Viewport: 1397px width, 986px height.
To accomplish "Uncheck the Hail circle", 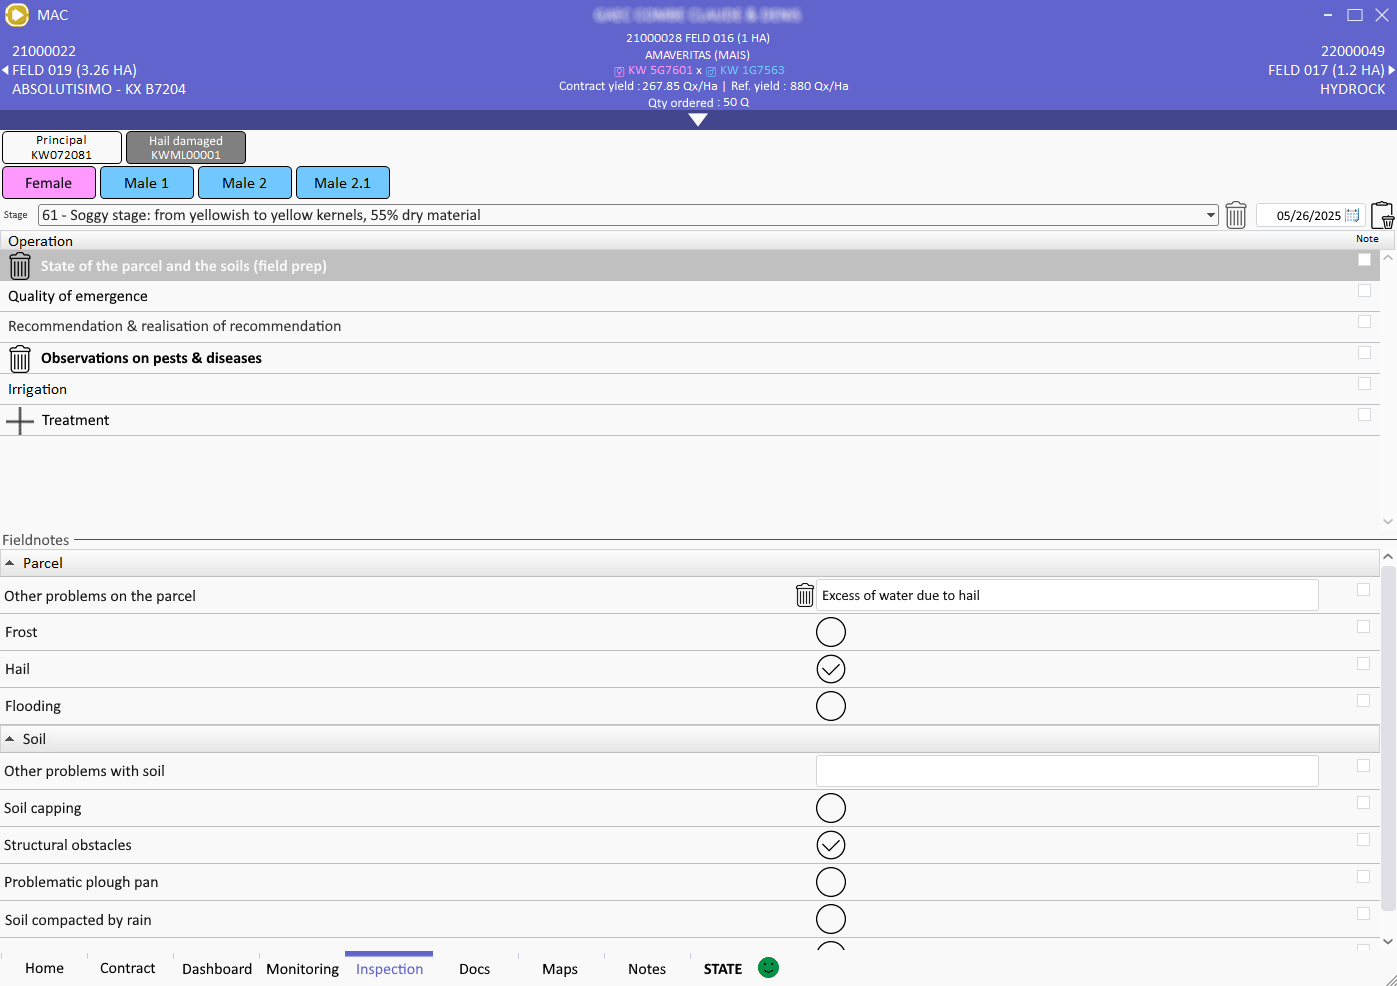I will click(831, 669).
